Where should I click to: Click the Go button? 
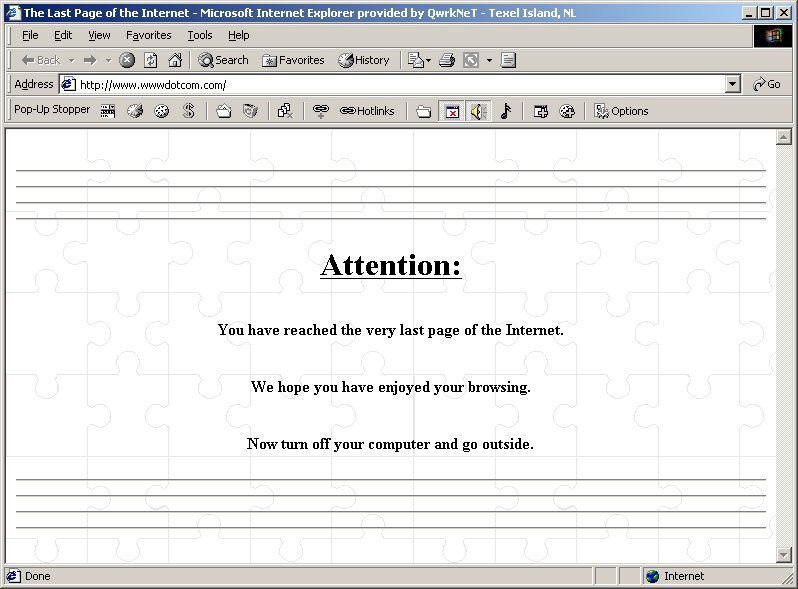pyautogui.click(x=767, y=85)
